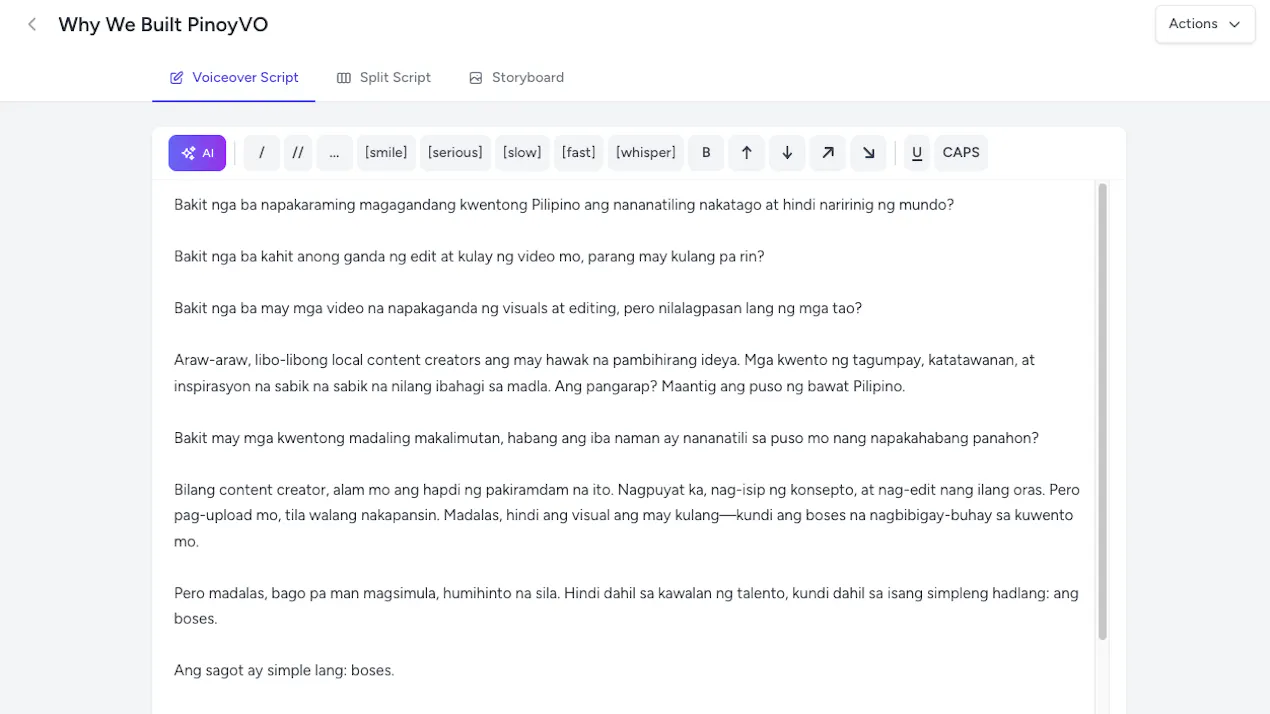Viewport: 1270px width, 714px height.
Task: Click the line ending 'parang may kulang pa rin?'
Action: click(x=469, y=256)
